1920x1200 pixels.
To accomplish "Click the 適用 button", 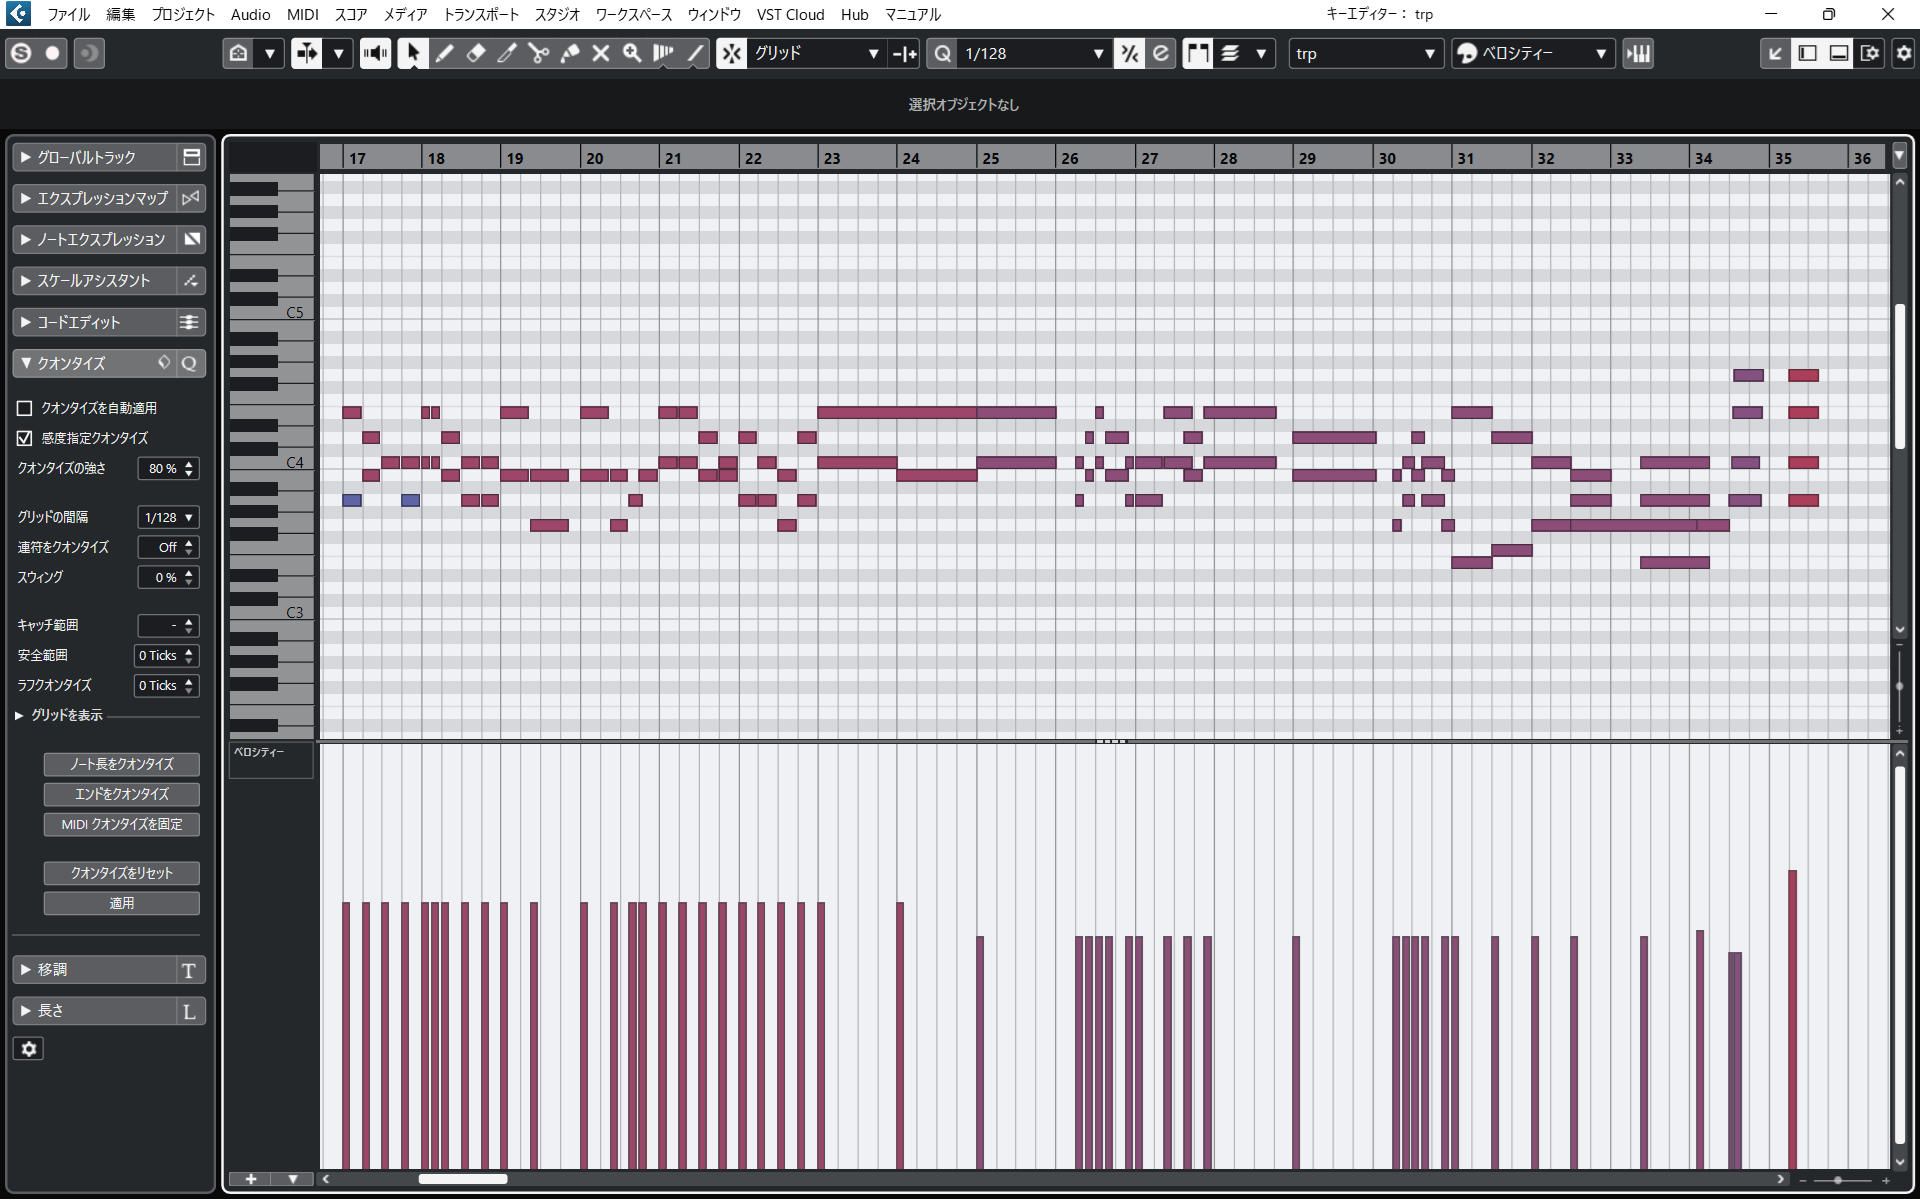I will 122,903.
